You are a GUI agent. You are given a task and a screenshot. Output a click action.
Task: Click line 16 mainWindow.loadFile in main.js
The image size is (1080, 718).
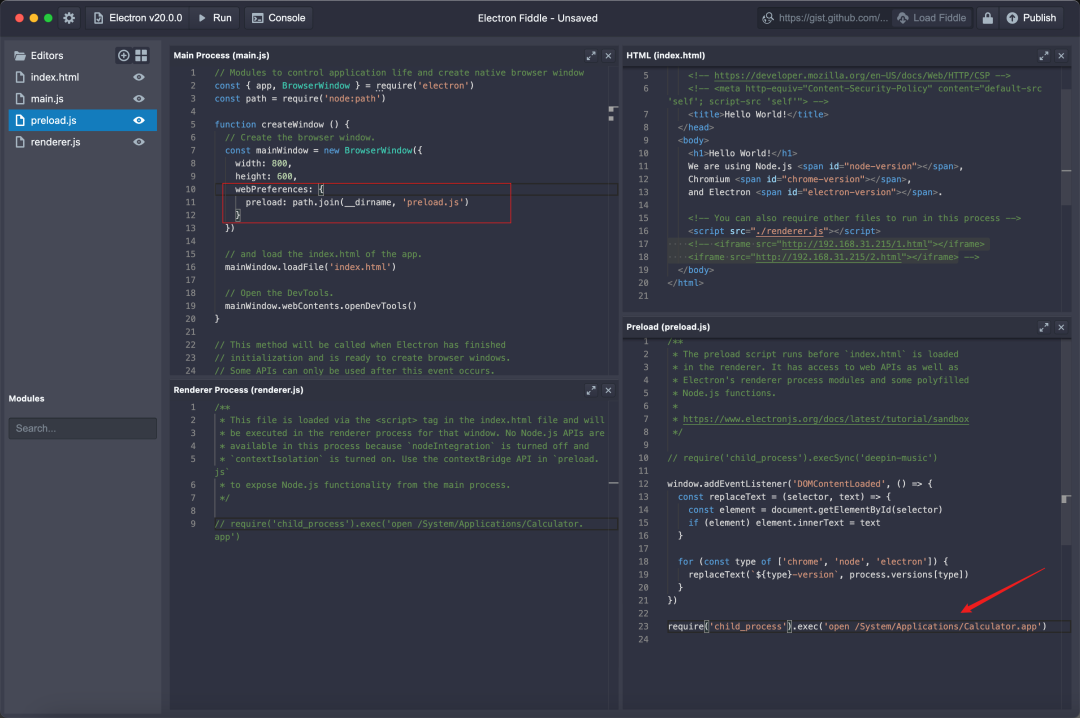(x=310, y=267)
